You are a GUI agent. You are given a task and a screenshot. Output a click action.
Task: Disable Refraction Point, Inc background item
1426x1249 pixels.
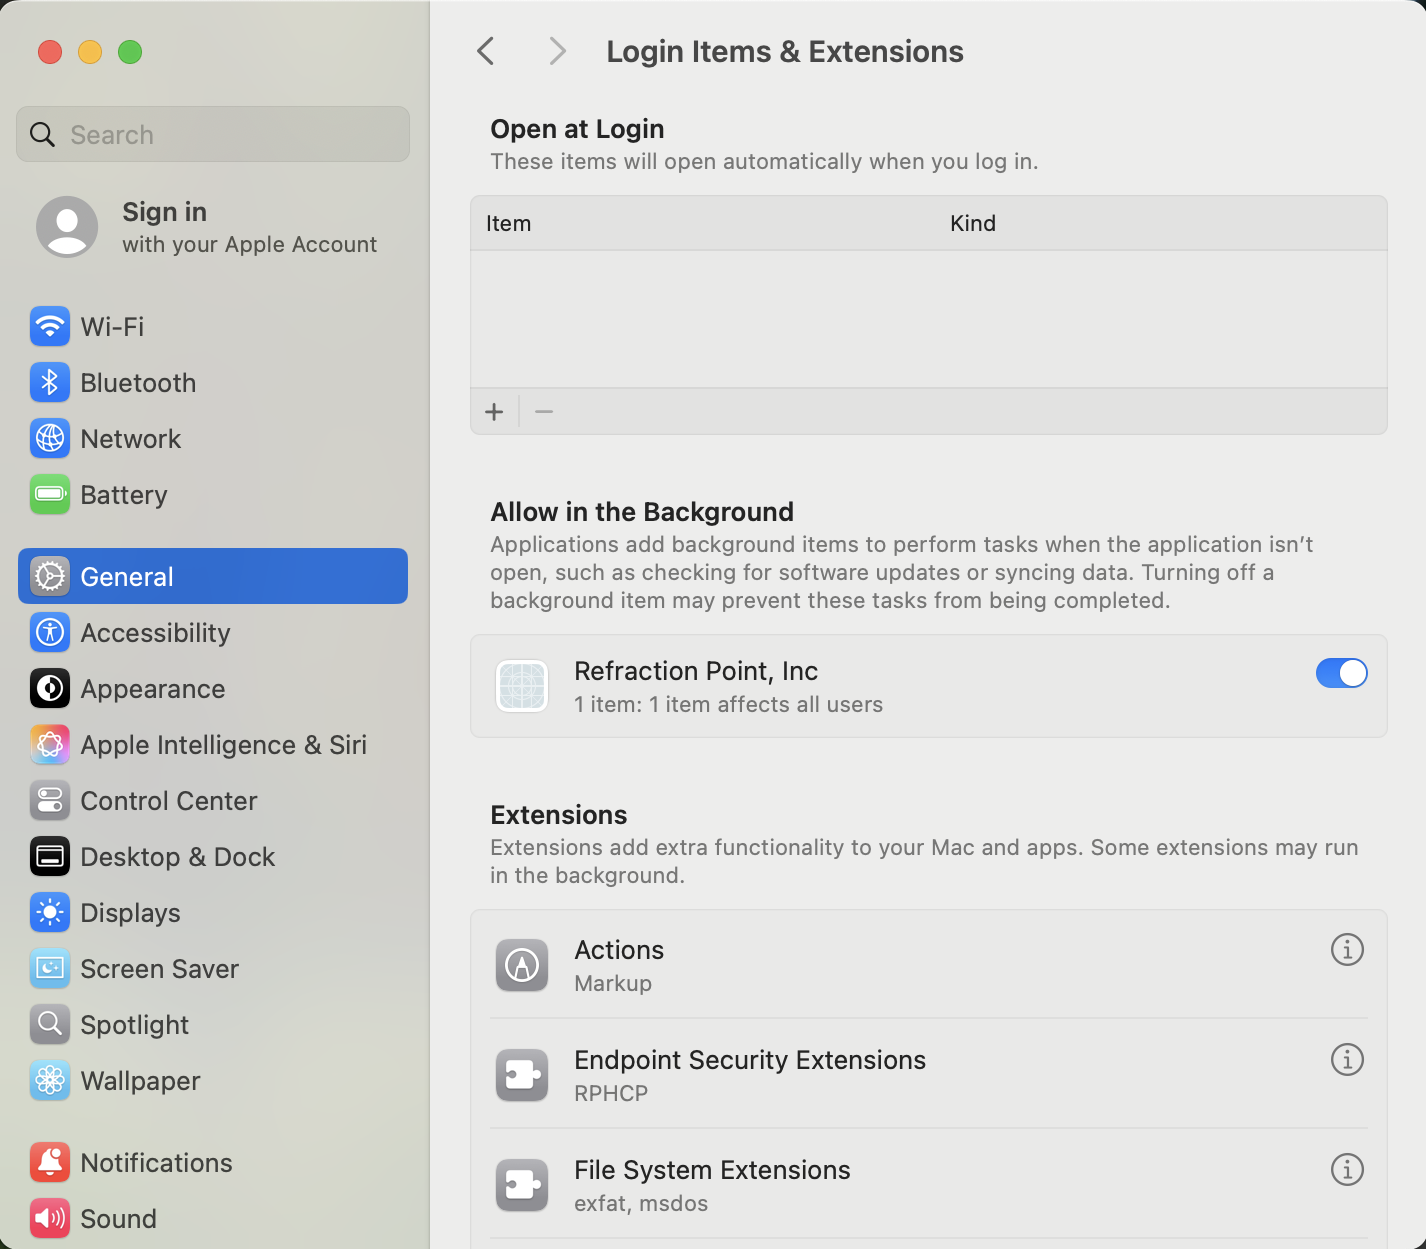pyautogui.click(x=1341, y=673)
